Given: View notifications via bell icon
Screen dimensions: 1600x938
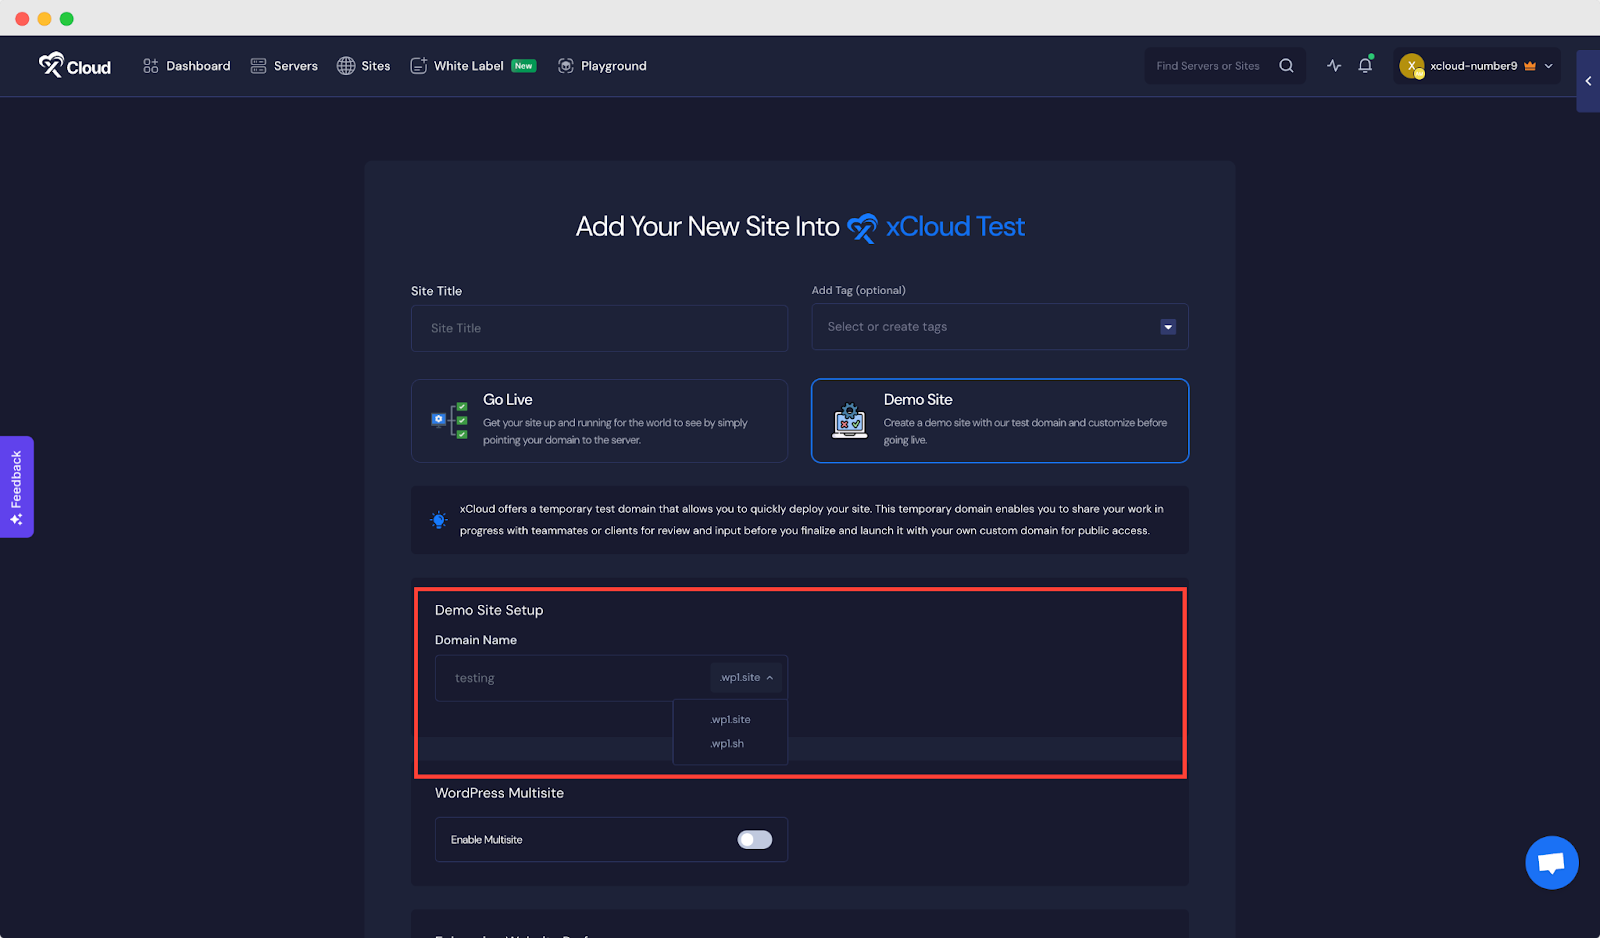Looking at the screenshot, I should tap(1365, 65).
